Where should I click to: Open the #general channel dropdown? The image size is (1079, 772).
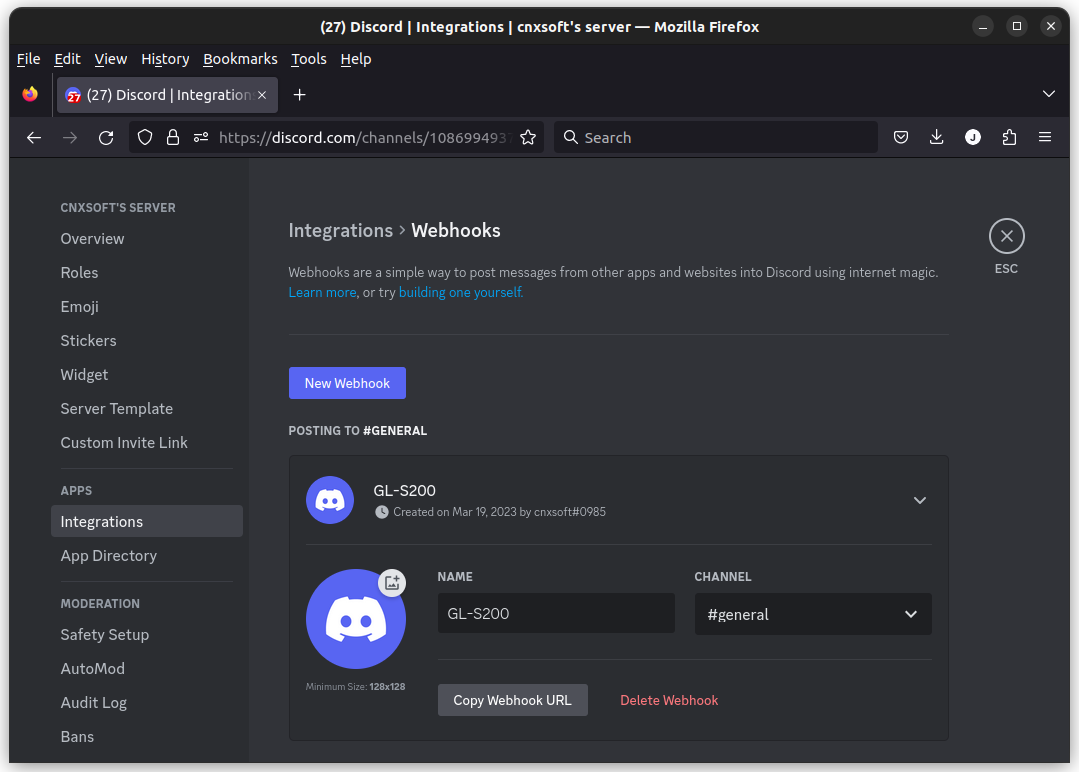813,614
